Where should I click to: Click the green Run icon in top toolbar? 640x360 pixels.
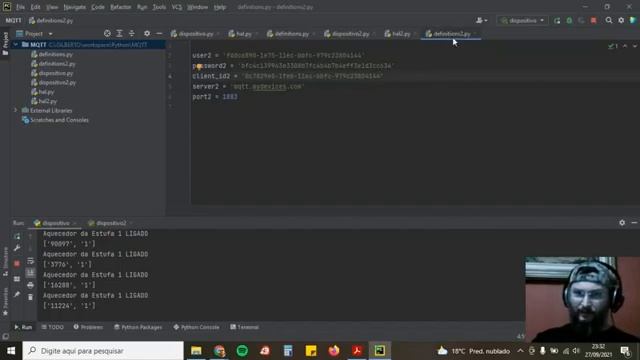click(x=557, y=20)
